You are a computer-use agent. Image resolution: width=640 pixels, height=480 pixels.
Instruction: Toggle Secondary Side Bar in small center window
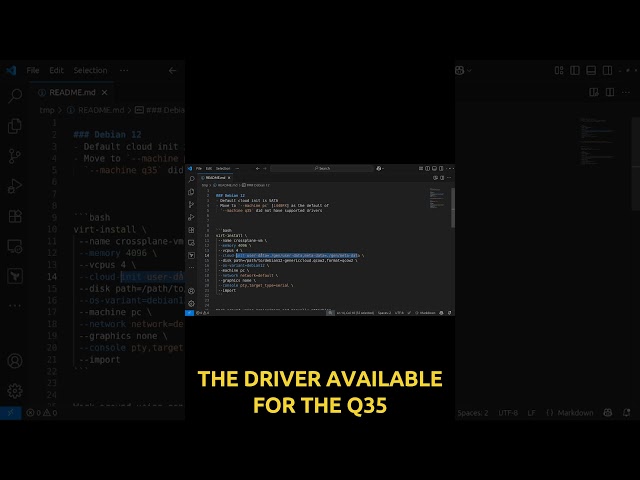(441, 168)
